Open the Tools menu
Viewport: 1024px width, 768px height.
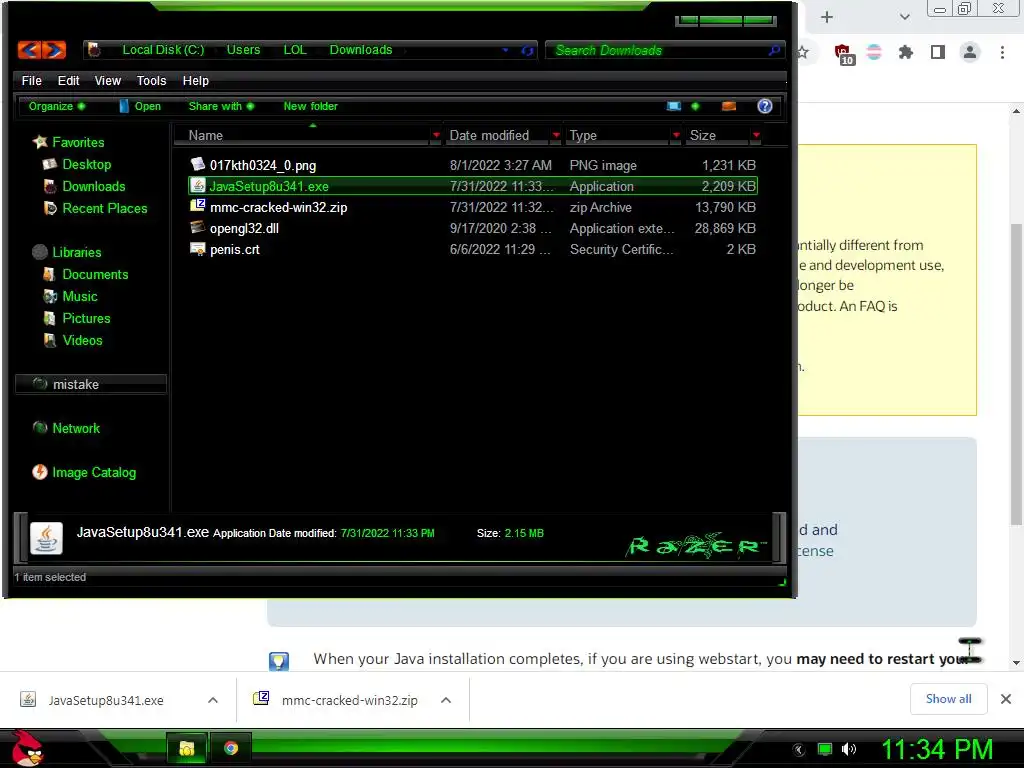151,80
